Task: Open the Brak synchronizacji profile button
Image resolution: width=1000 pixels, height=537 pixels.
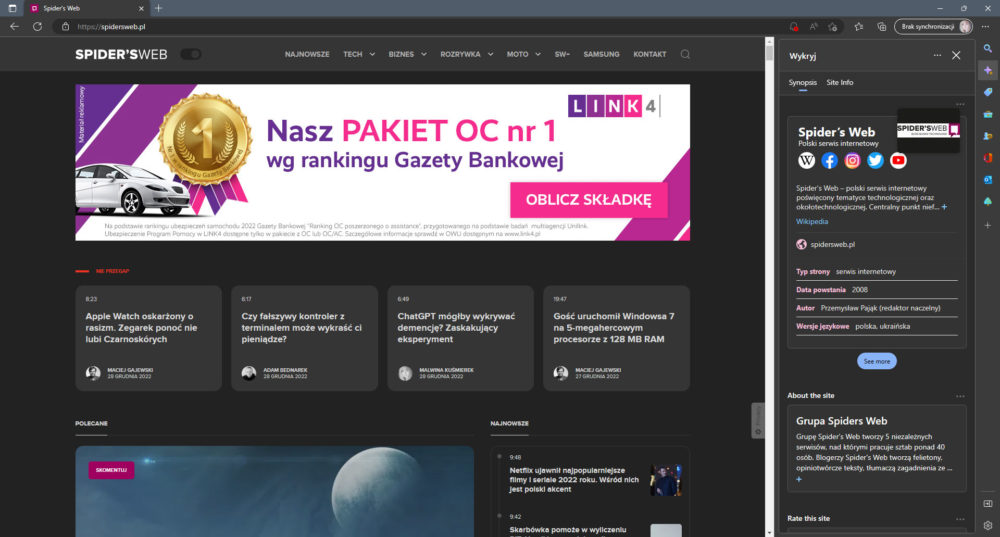Action: coord(934,27)
